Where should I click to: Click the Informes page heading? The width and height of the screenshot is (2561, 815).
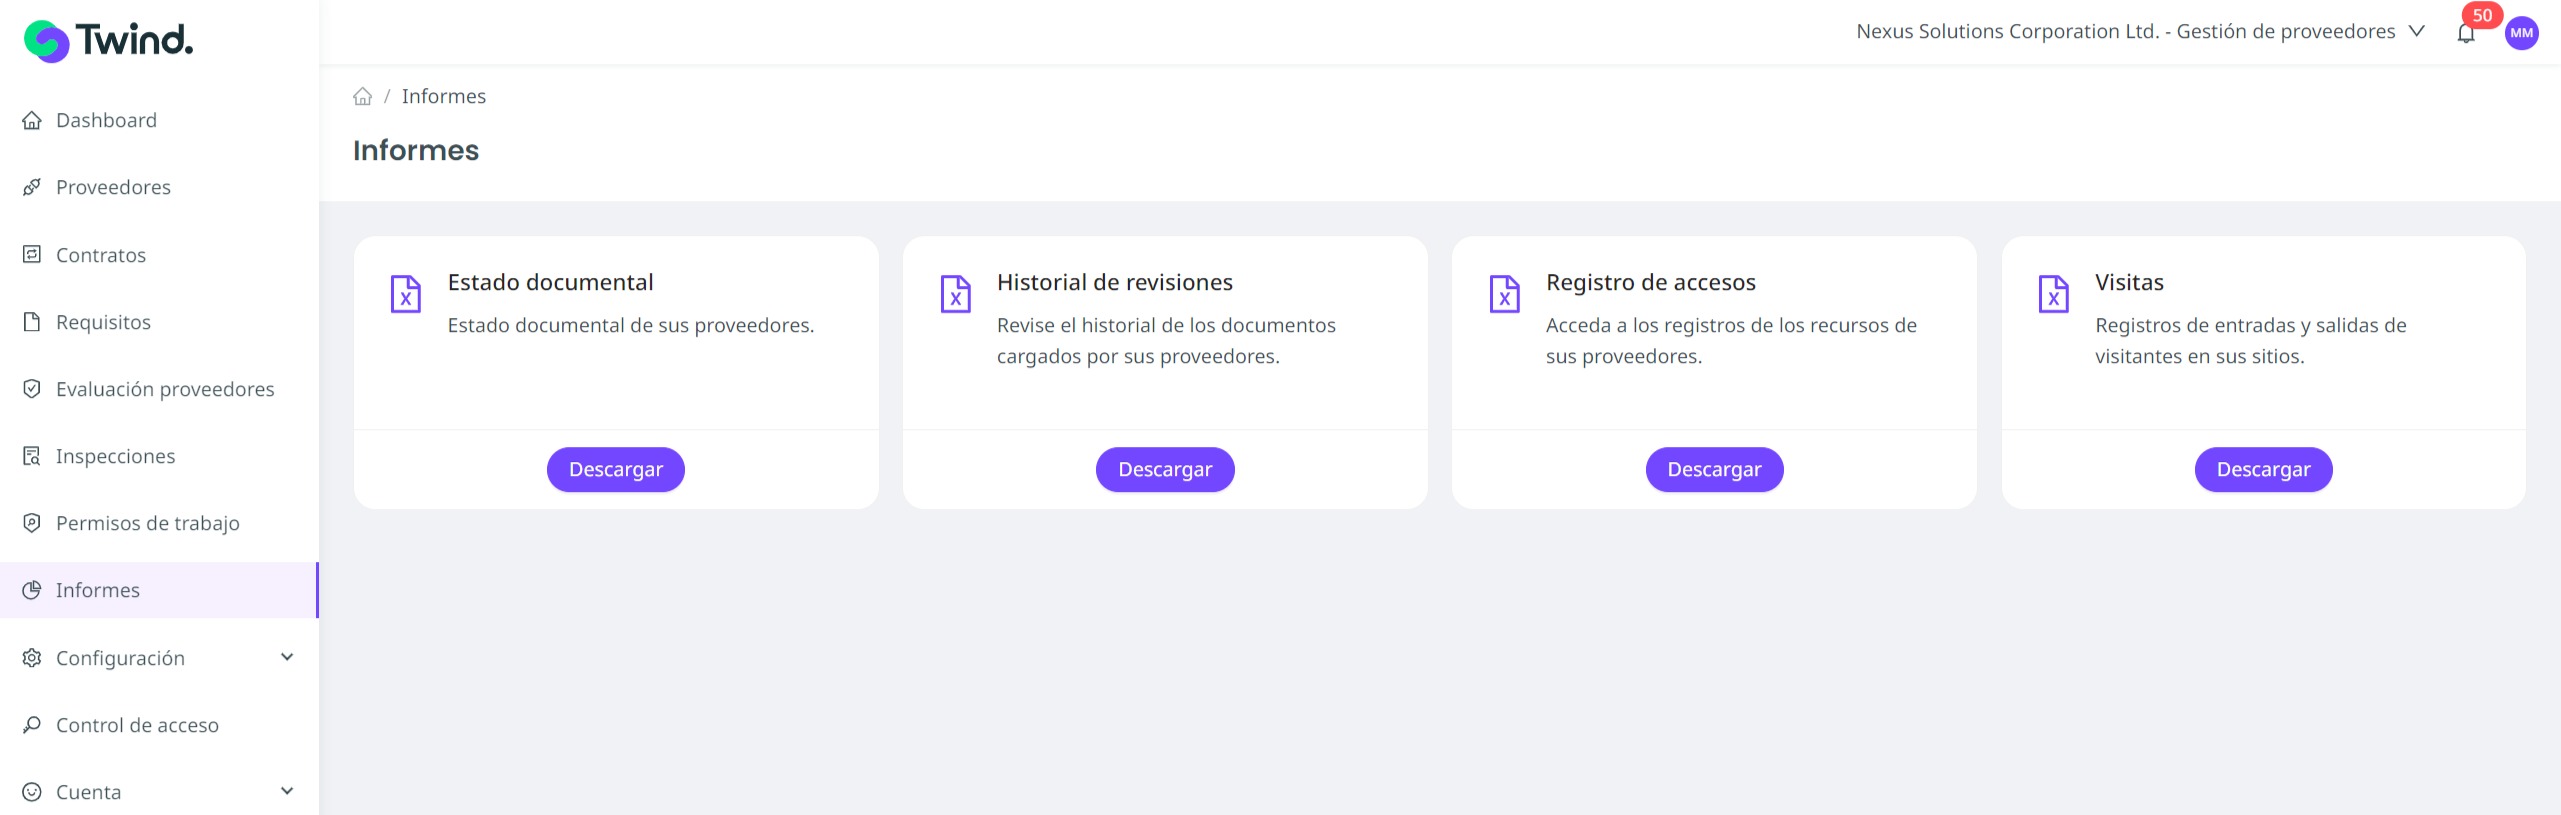pos(416,150)
